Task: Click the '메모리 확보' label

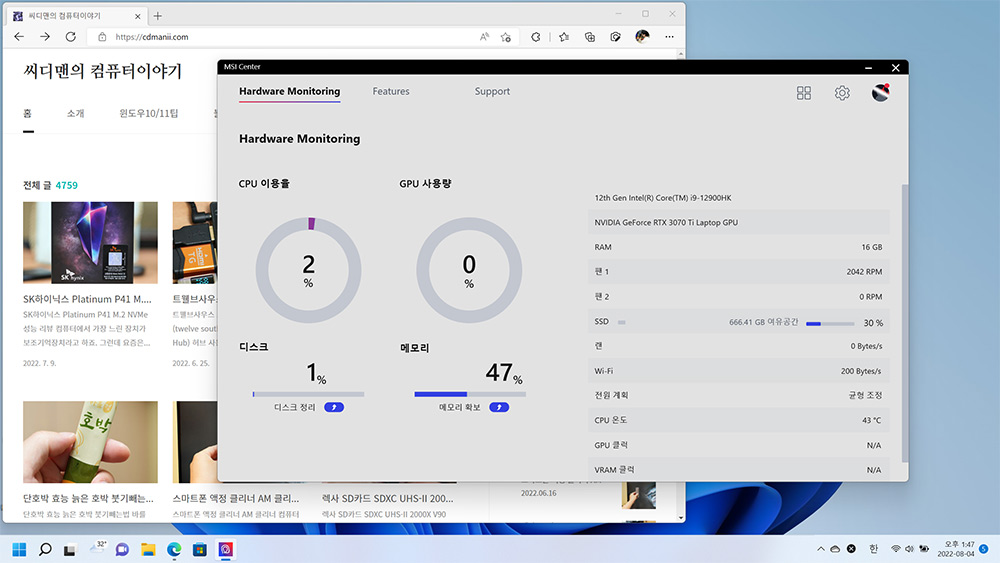Action: (460, 407)
